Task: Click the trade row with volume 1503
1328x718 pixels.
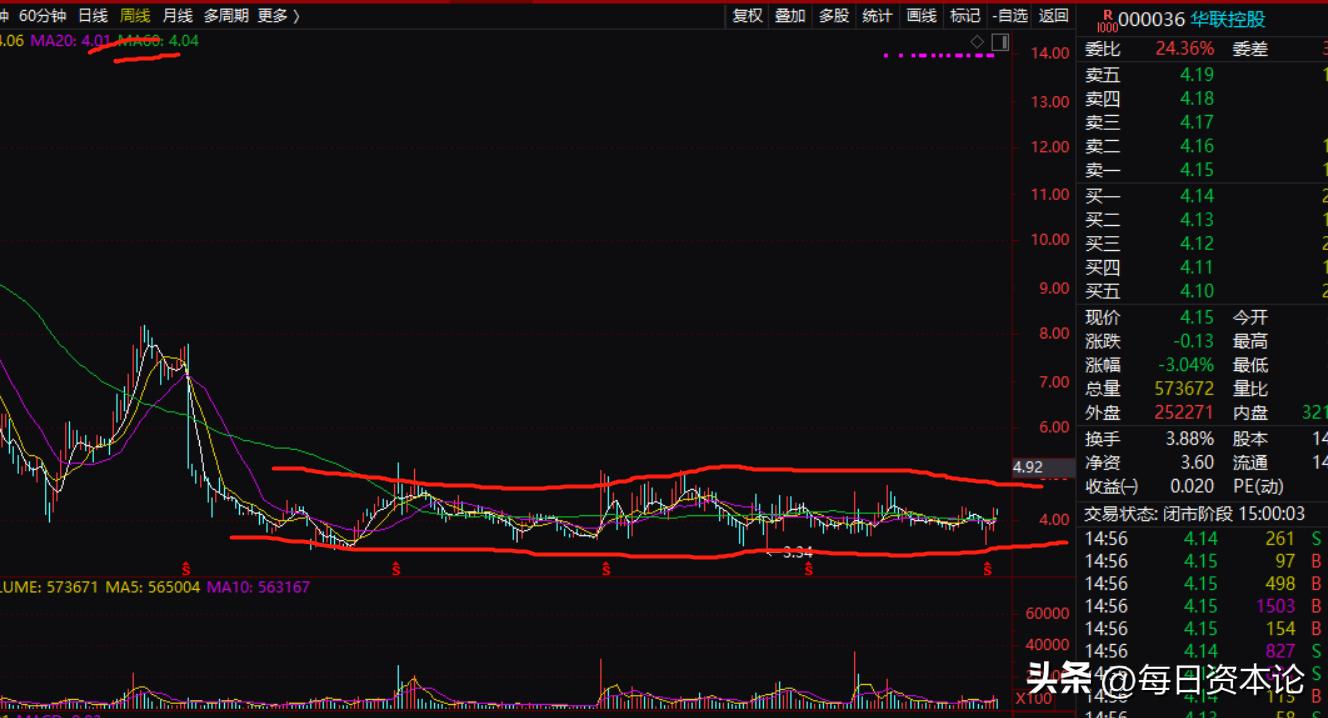Action: click(1203, 606)
